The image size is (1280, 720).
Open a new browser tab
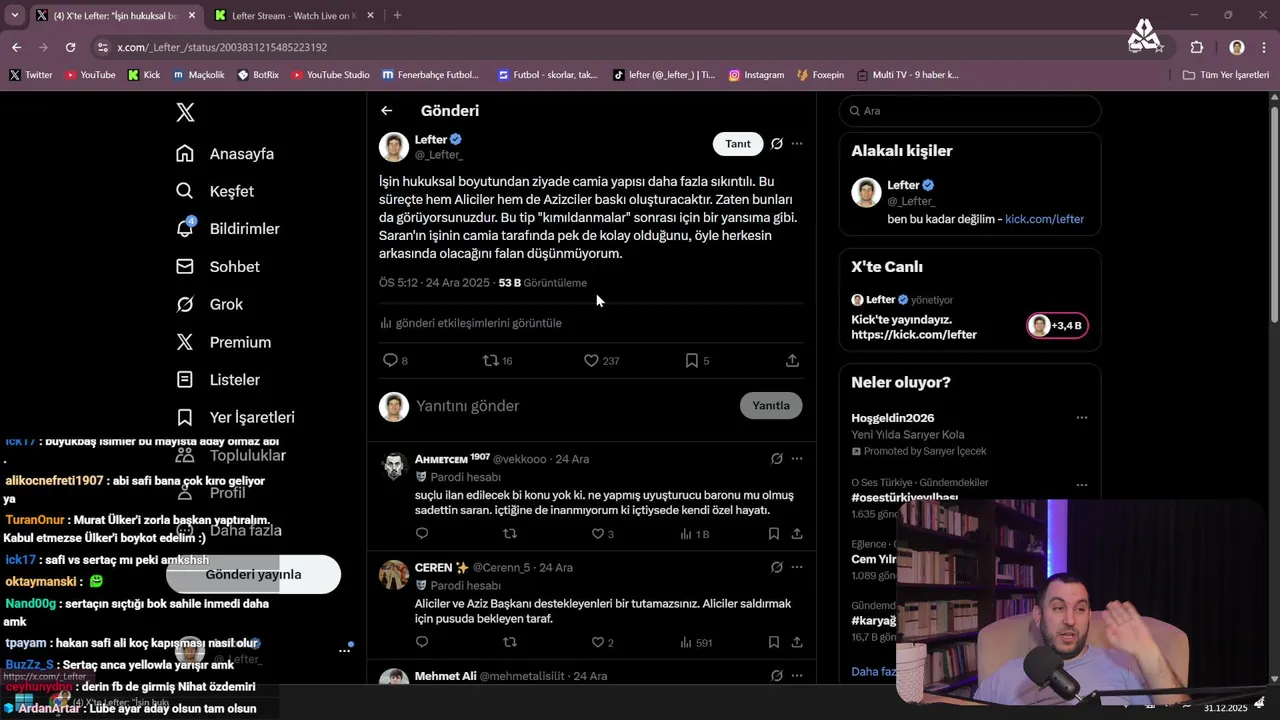point(397,16)
